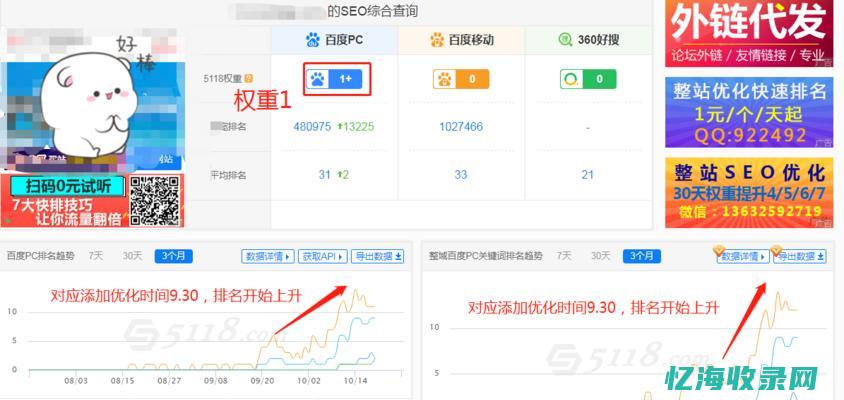Click the green 0 360 weight badge
This screenshot has height=400, width=844.
pyautogui.click(x=588, y=79)
